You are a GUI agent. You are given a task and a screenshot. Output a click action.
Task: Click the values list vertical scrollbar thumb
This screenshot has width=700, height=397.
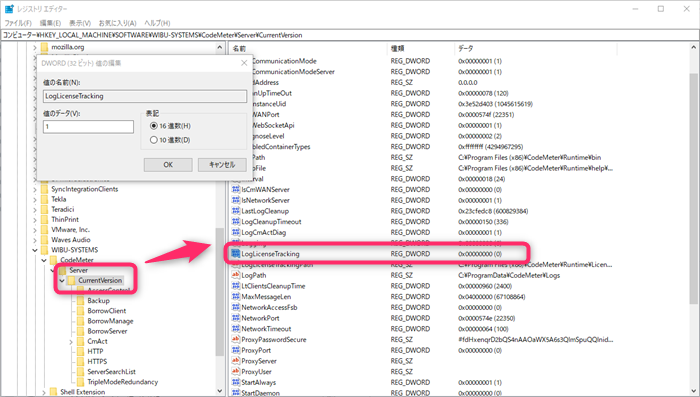tap(693, 189)
